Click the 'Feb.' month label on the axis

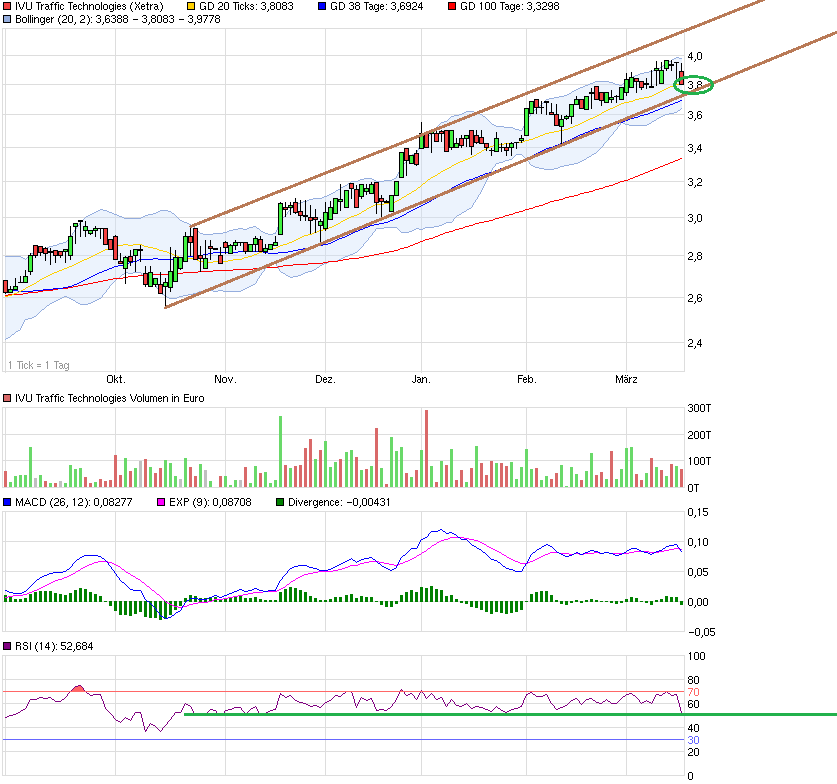pyautogui.click(x=527, y=379)
